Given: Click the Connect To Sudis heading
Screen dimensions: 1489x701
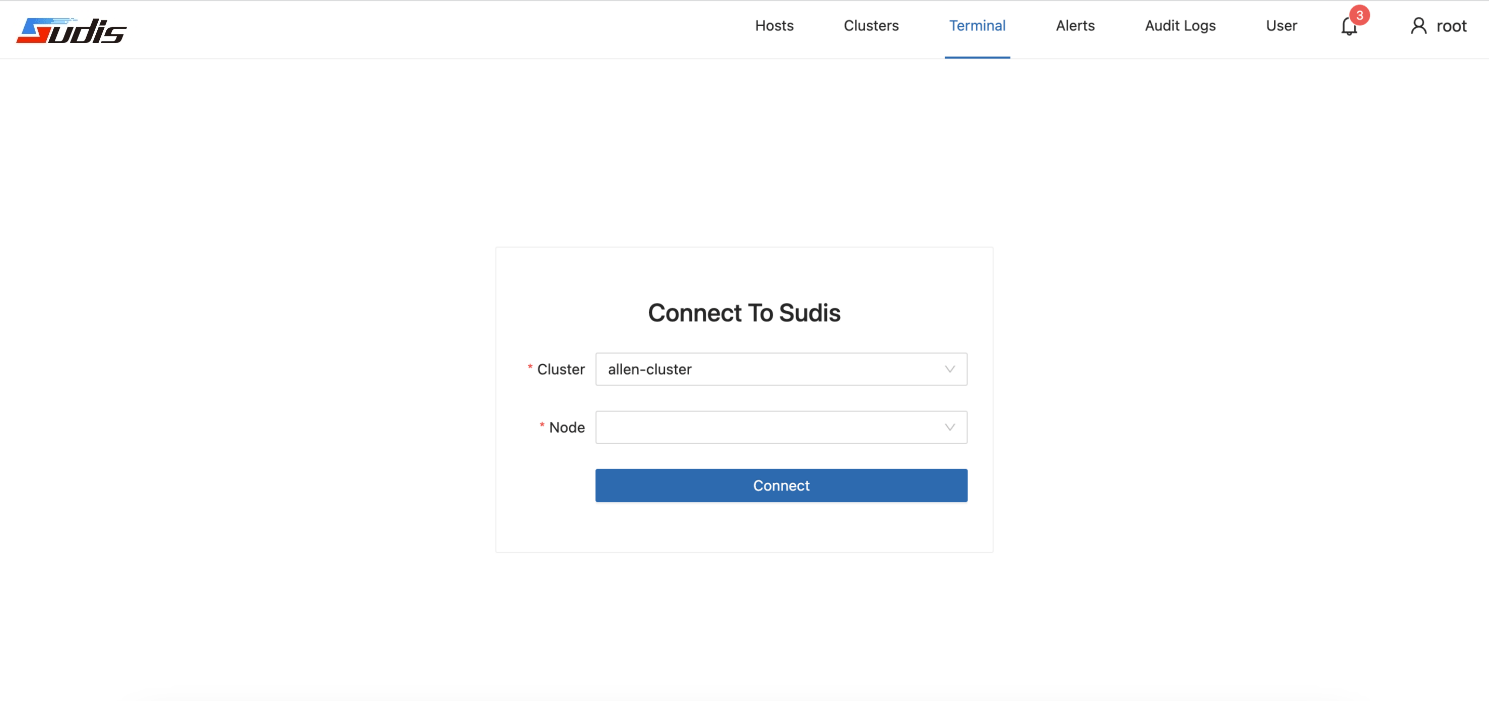Looking at the screenshot, I should click(x=744, y=313).
